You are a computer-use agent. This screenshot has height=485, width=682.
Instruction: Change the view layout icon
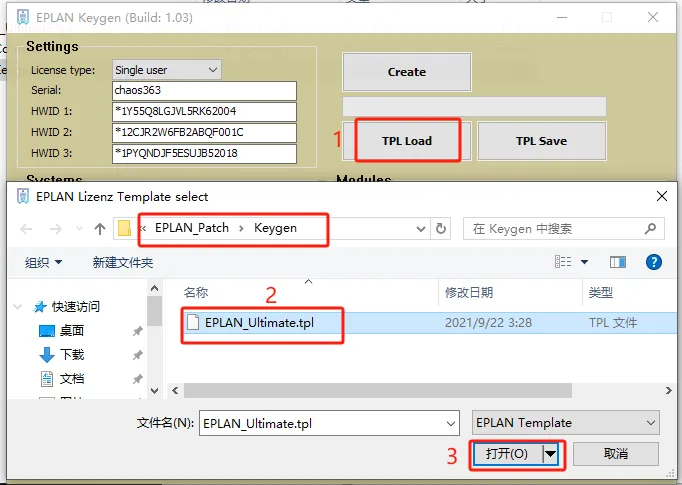tap(563, 262)
